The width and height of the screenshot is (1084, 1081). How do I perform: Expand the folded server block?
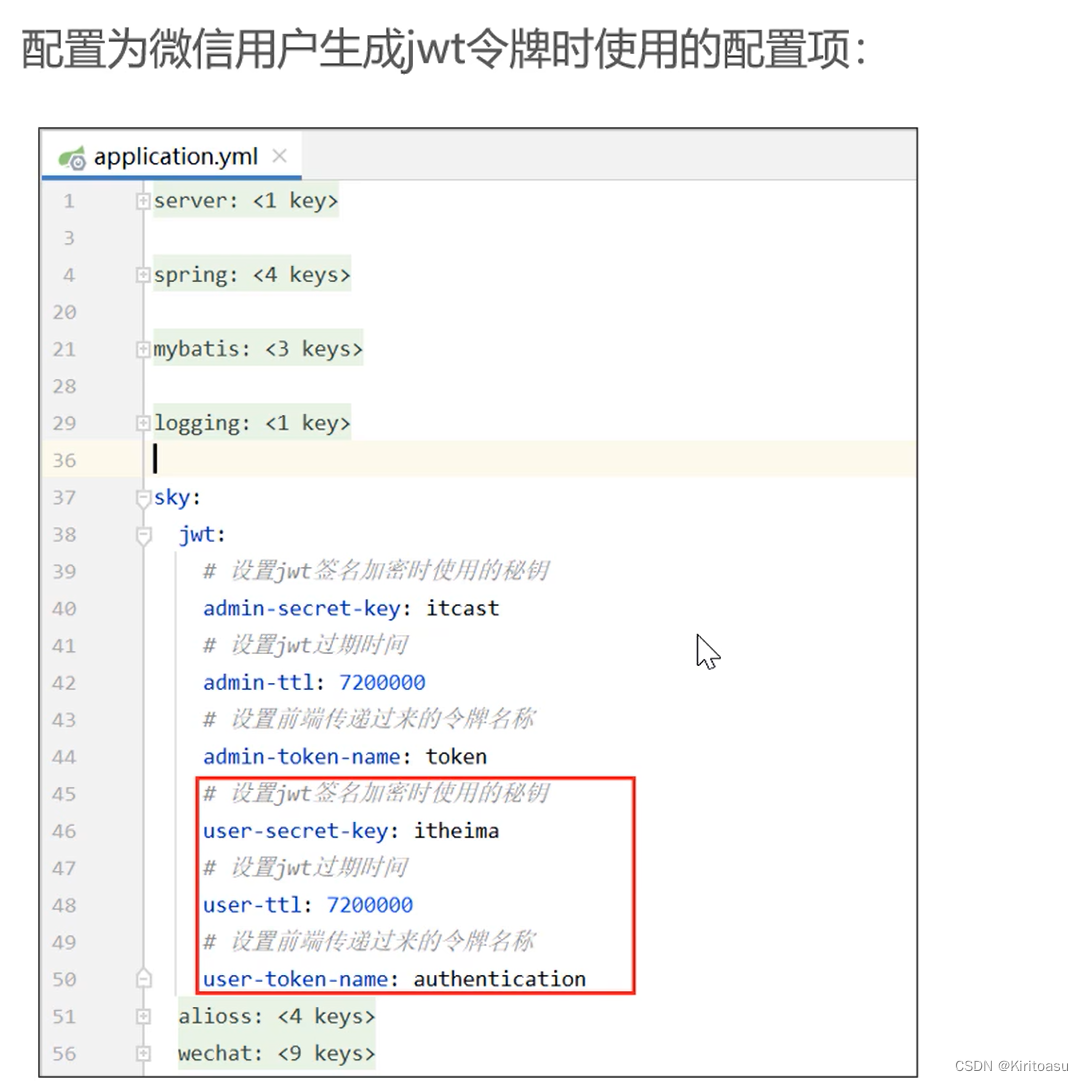(x=142, y=201)
